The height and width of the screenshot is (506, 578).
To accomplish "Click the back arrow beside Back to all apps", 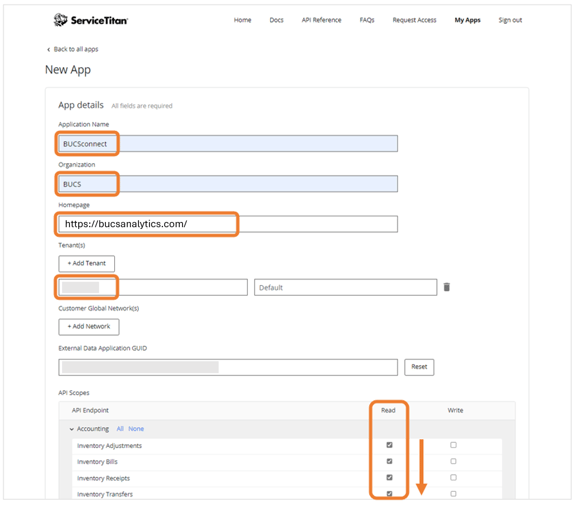I will 48,49.
